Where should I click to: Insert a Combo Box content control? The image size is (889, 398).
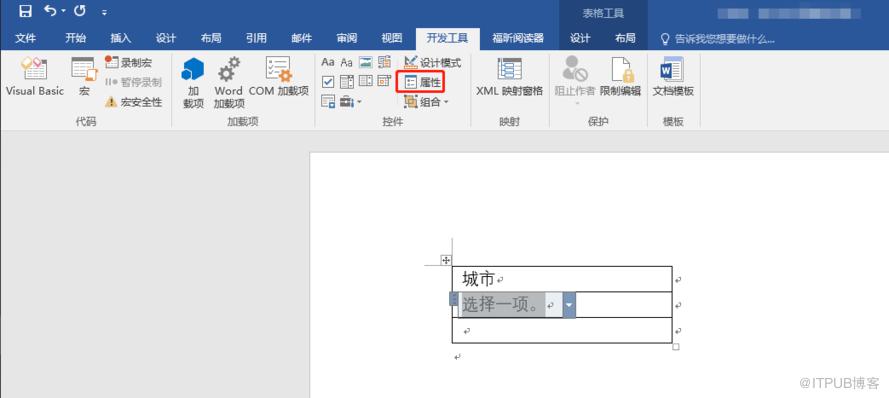coord(347,82)
